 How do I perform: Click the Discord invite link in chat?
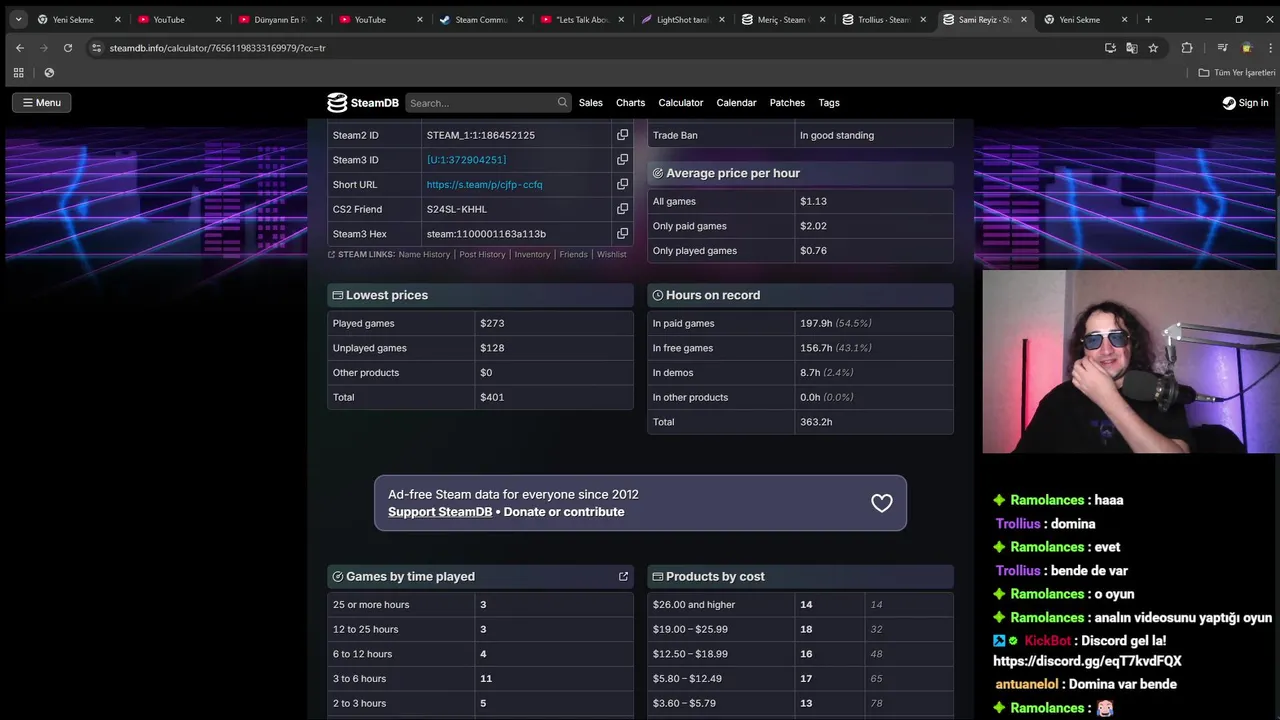[x=1087, y=661]
